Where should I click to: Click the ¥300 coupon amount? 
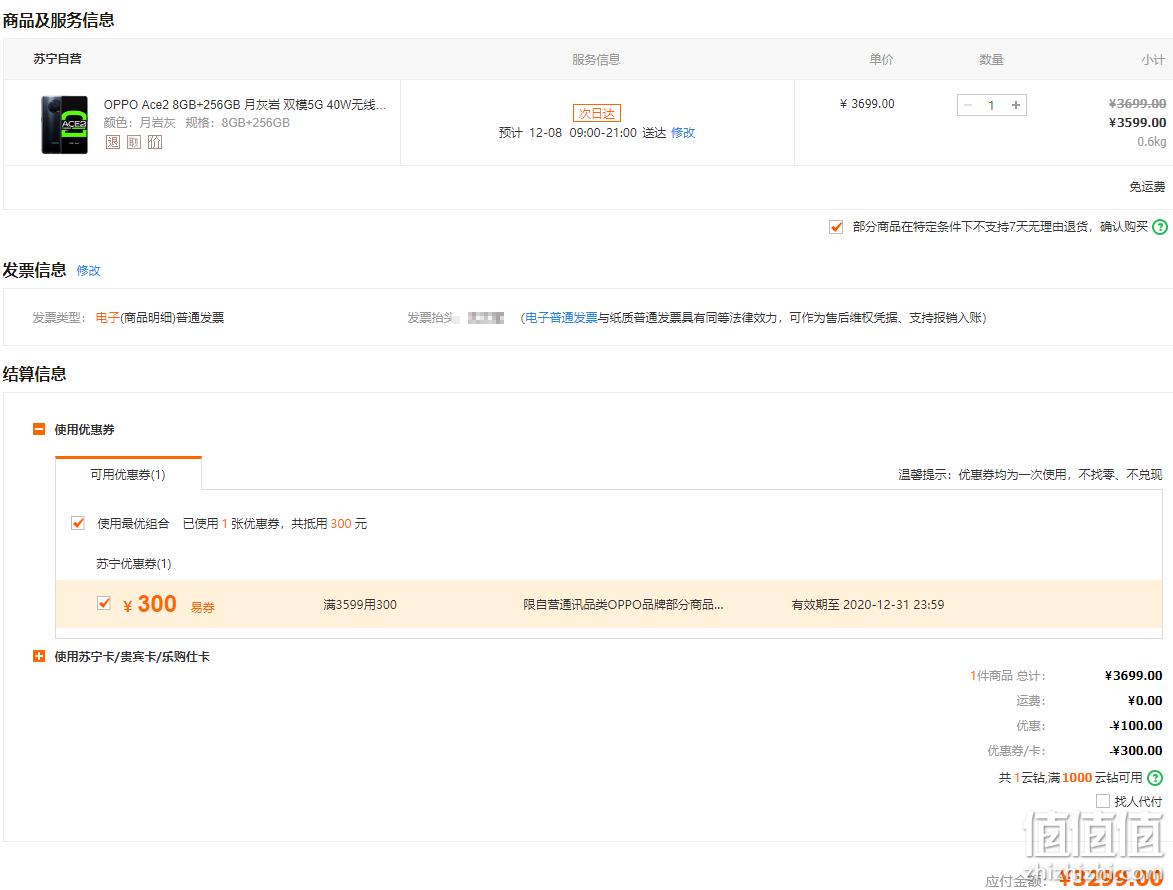[x=150, y=604]
